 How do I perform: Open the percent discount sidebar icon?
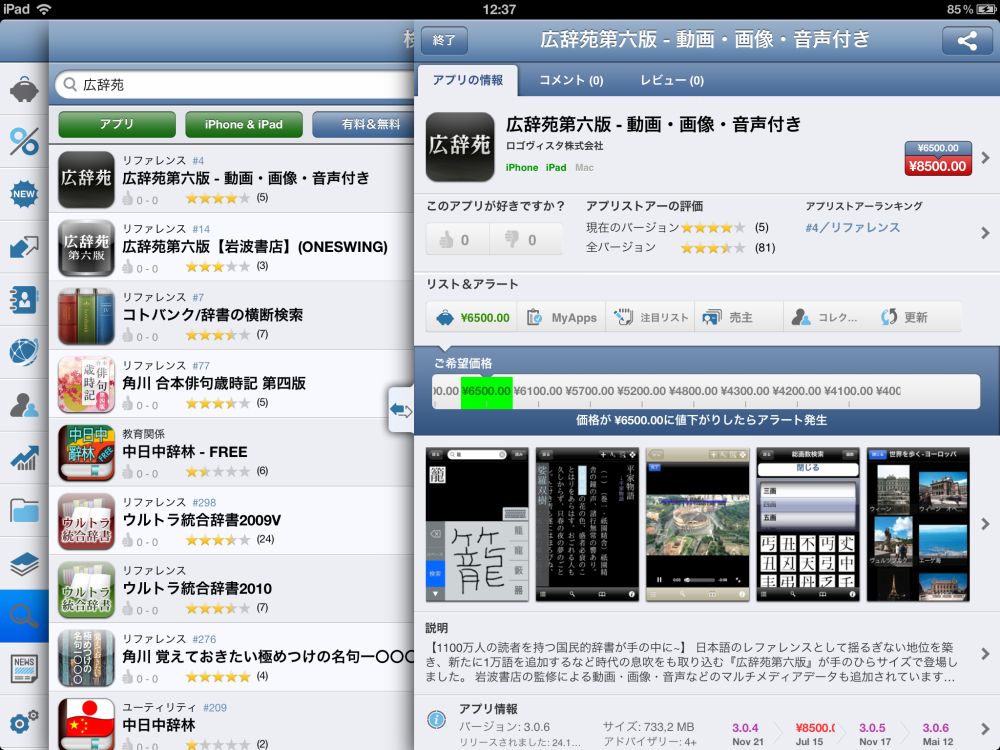pos(24,142)
